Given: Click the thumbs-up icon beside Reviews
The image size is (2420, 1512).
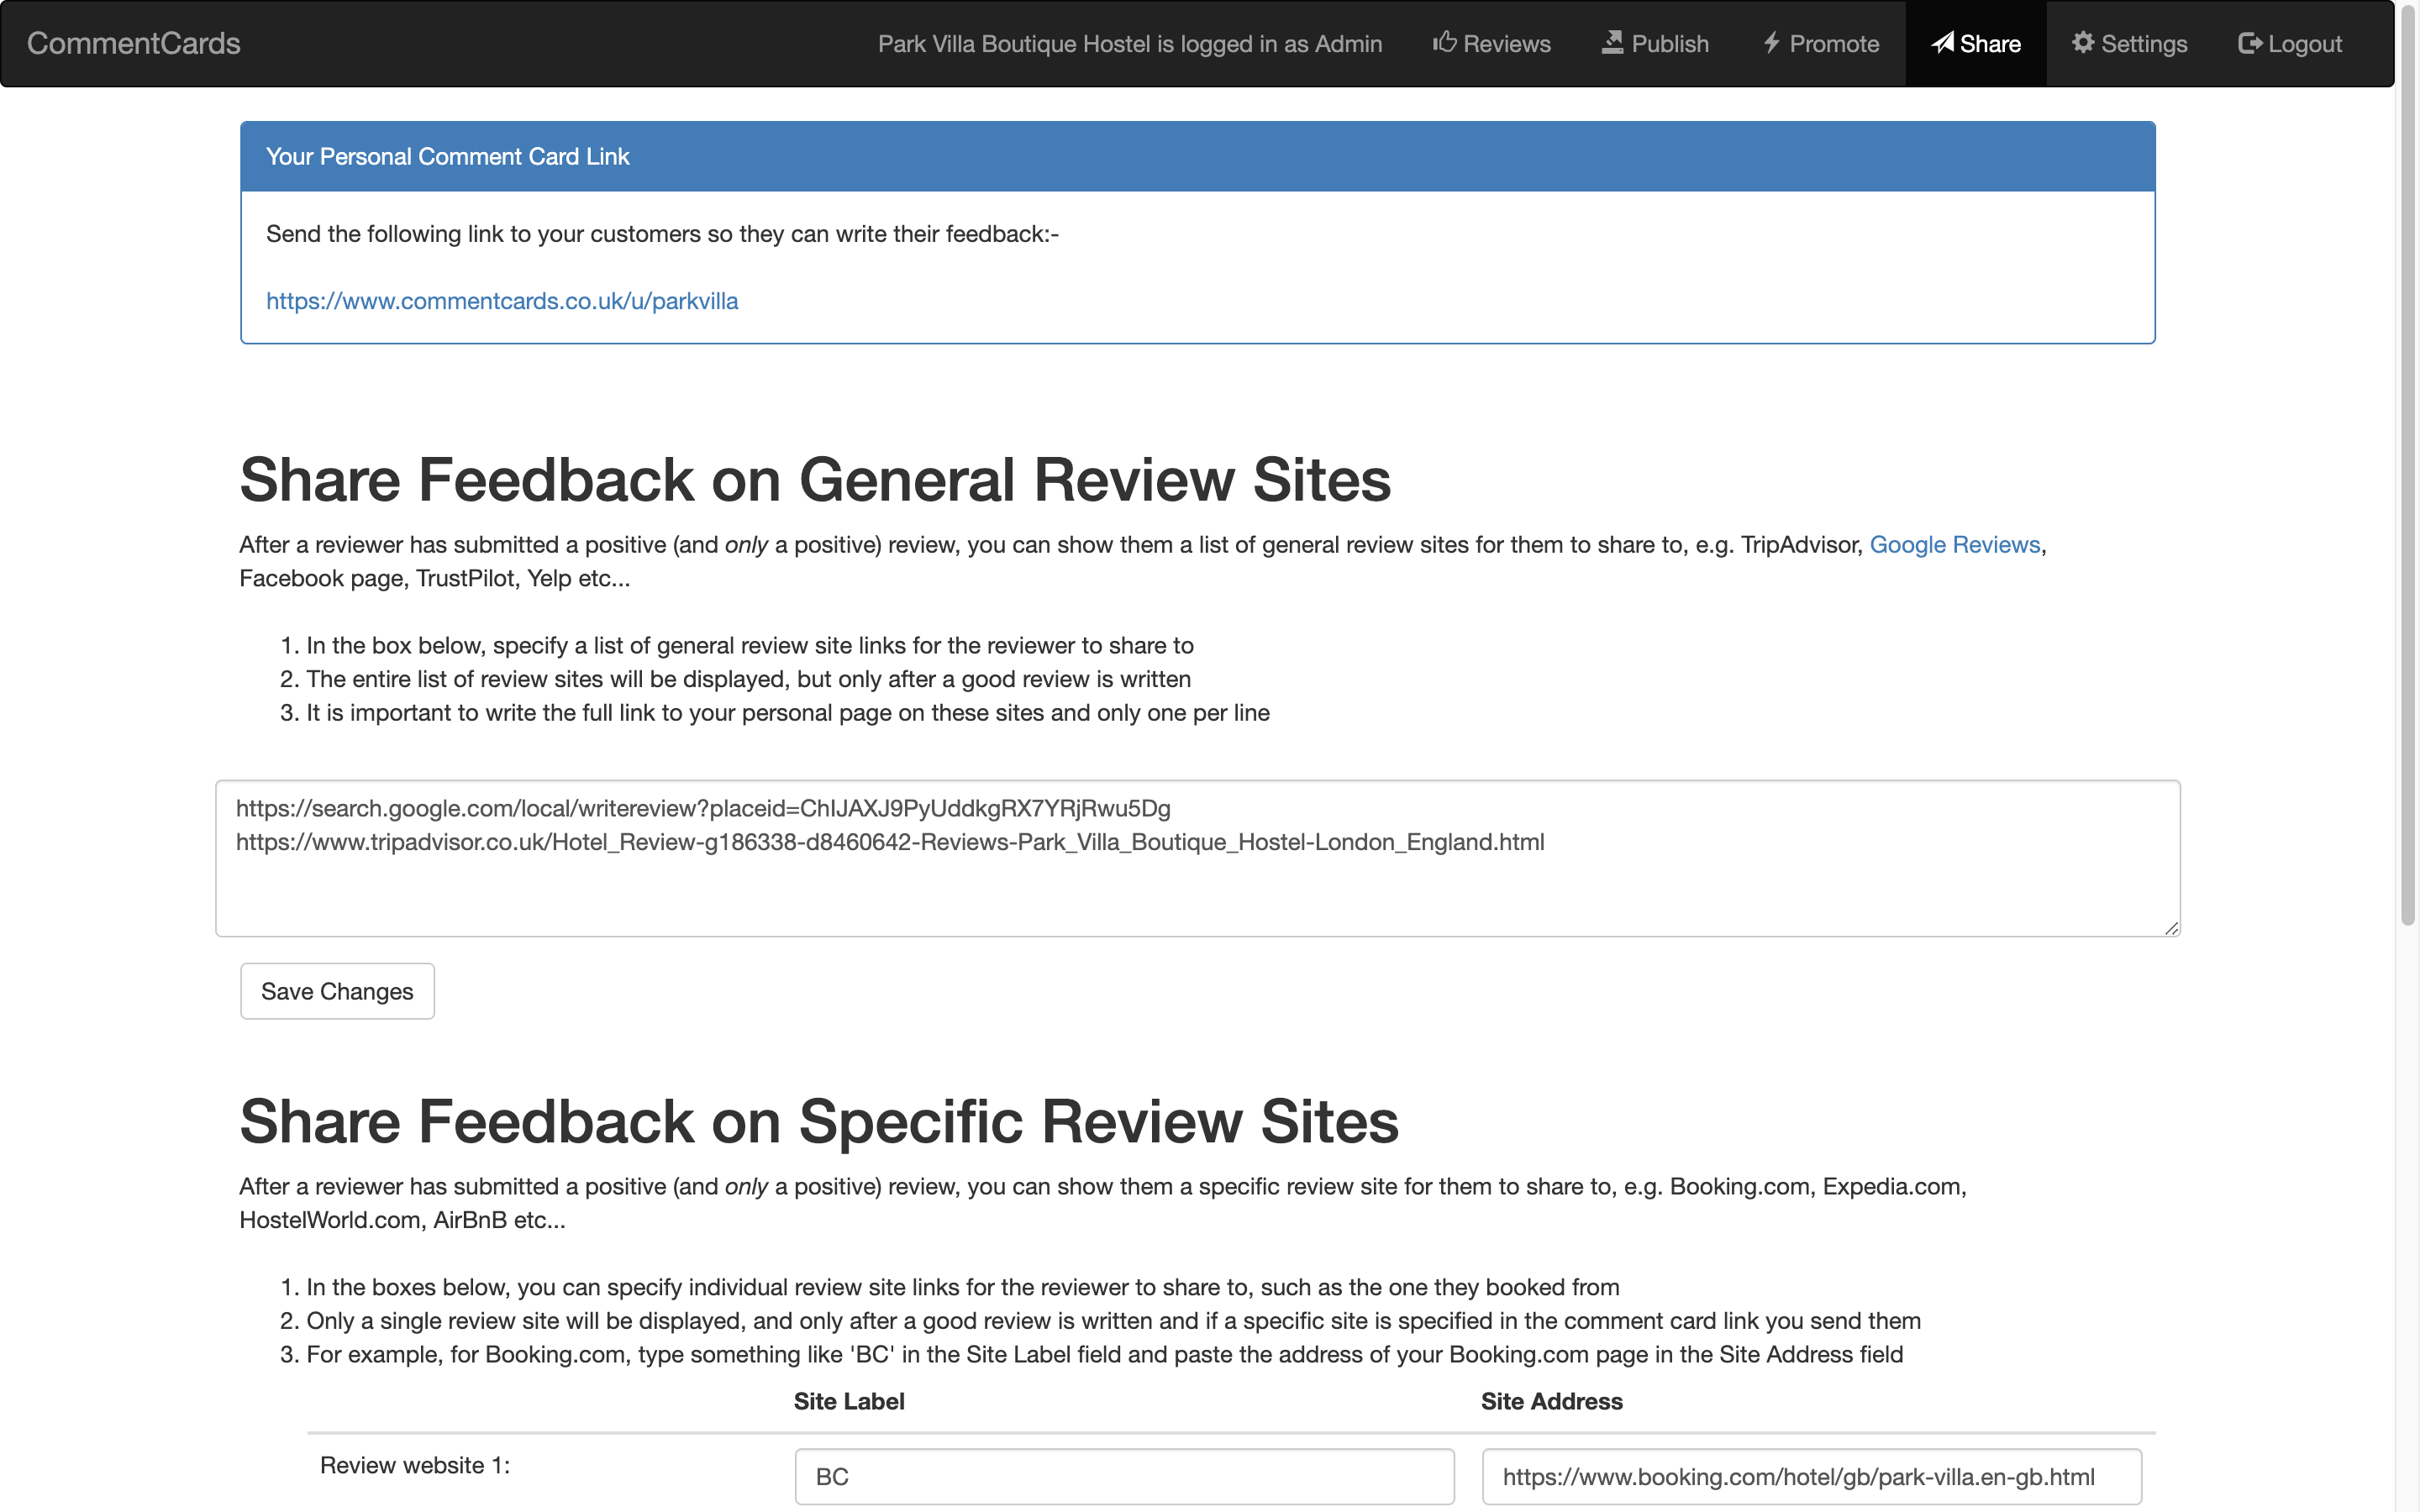Looking at the screenshot, I should pyautogui.click(x=1444, y=42).
